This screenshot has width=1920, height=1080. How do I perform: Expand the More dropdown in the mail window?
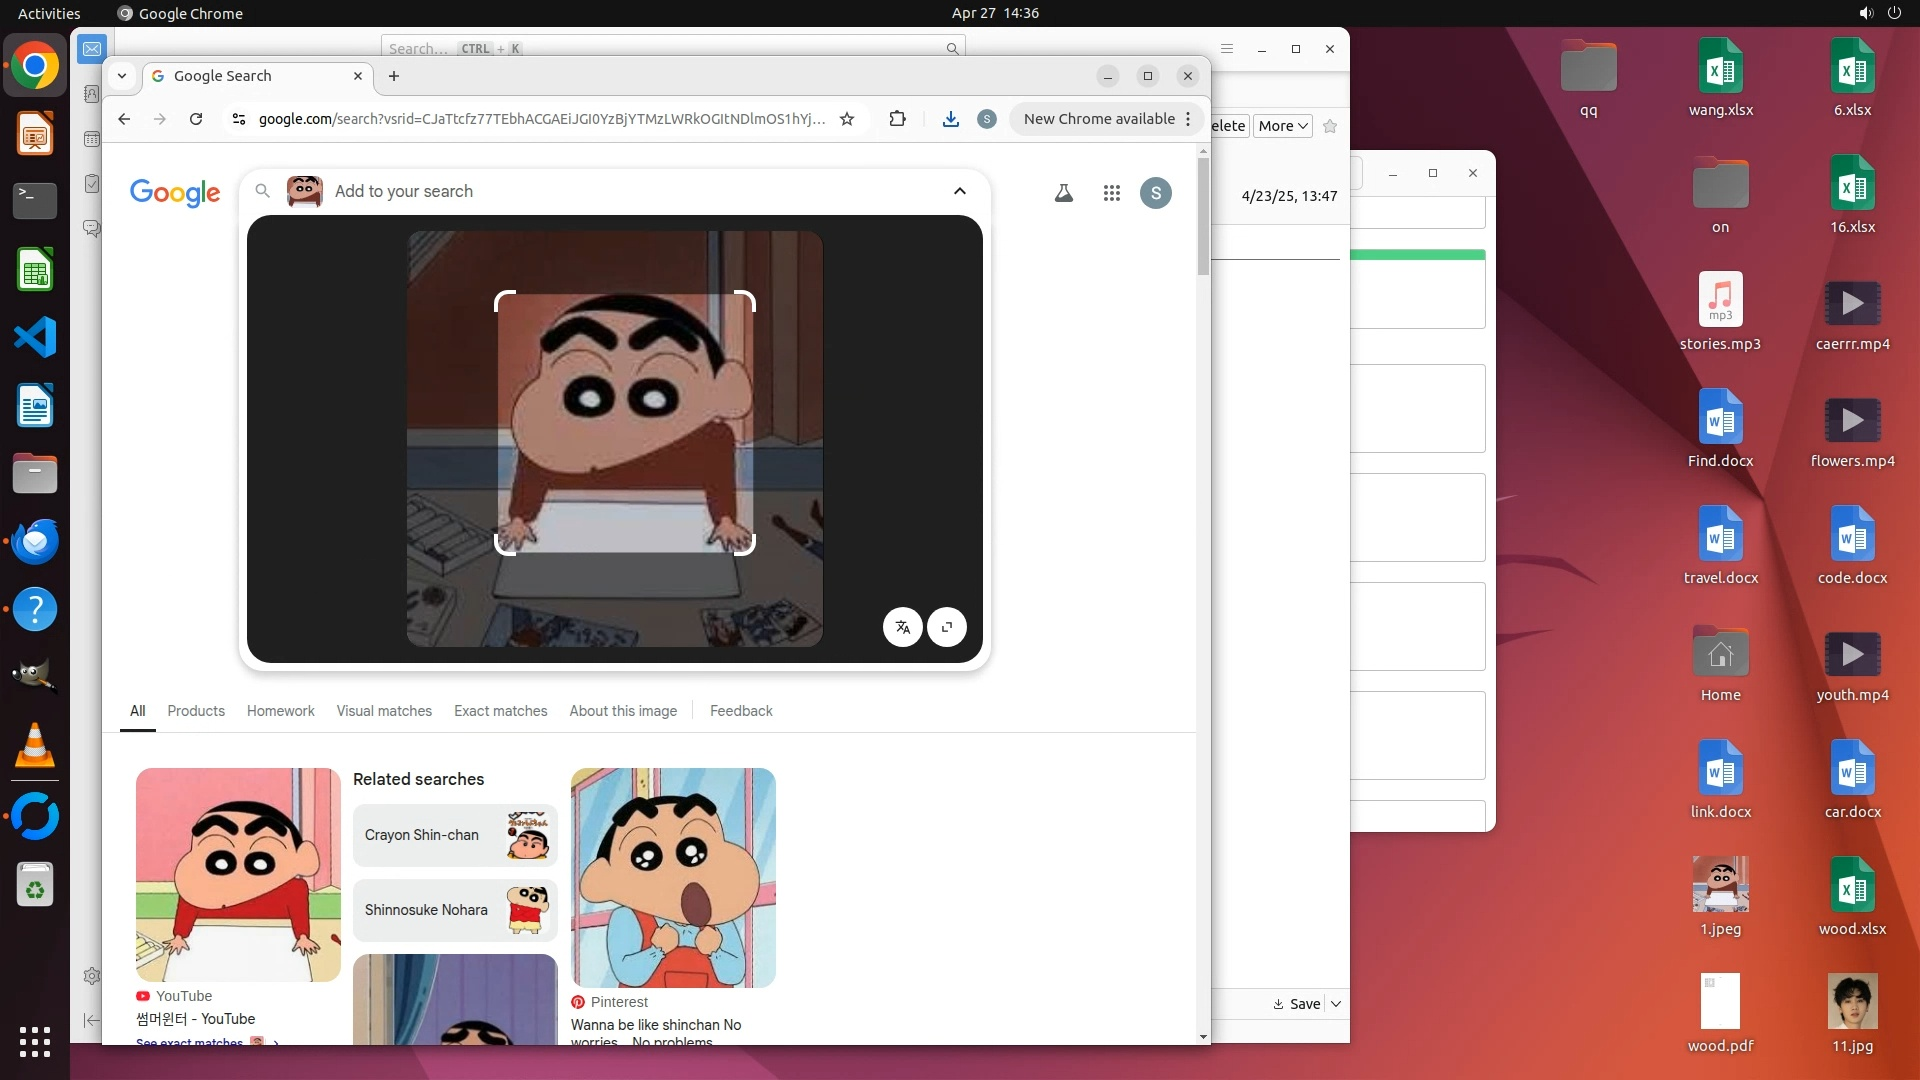[1282, 126]
